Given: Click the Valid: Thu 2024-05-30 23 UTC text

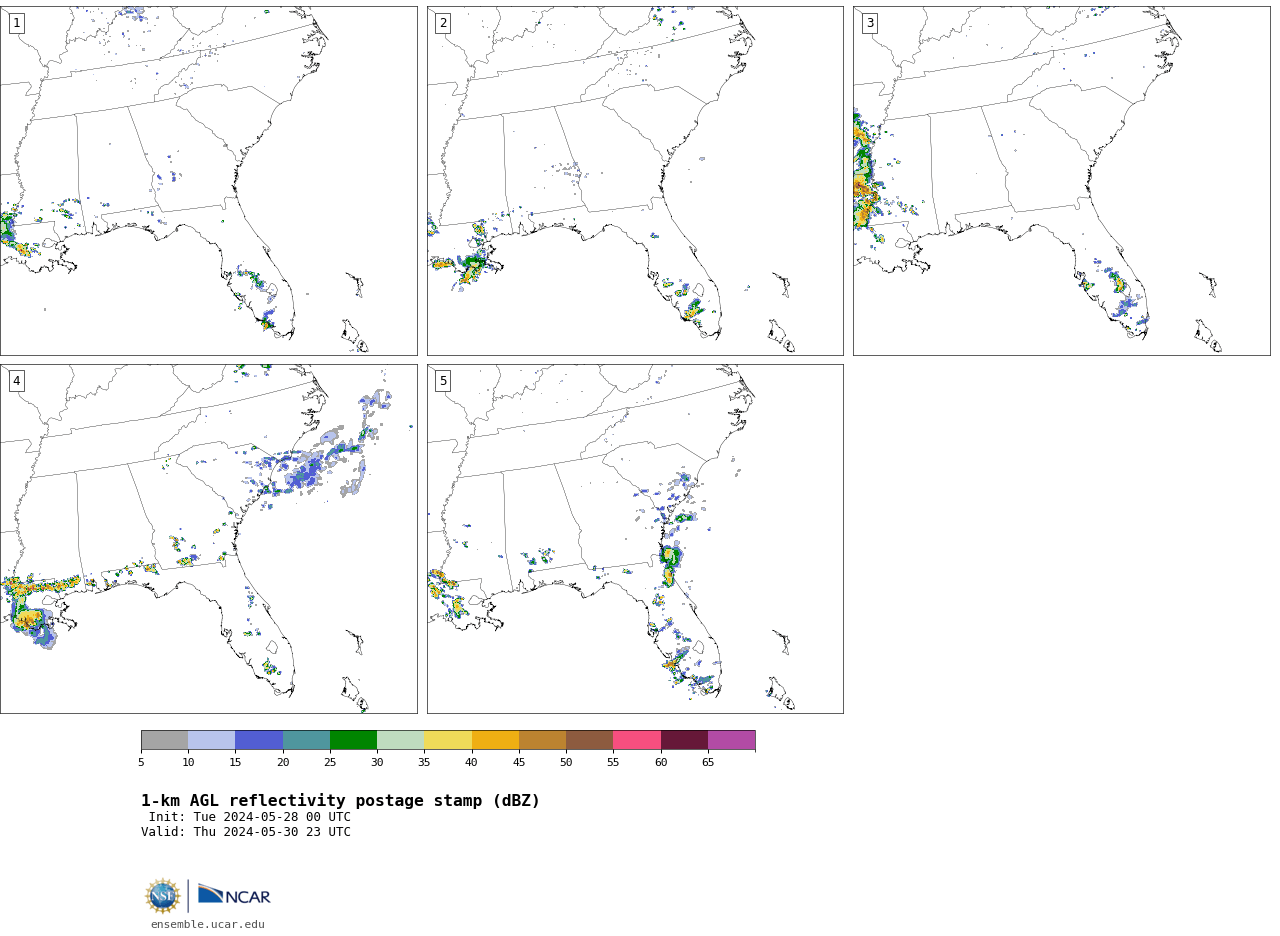Looking at the screenshot, I should pos(246,832).
